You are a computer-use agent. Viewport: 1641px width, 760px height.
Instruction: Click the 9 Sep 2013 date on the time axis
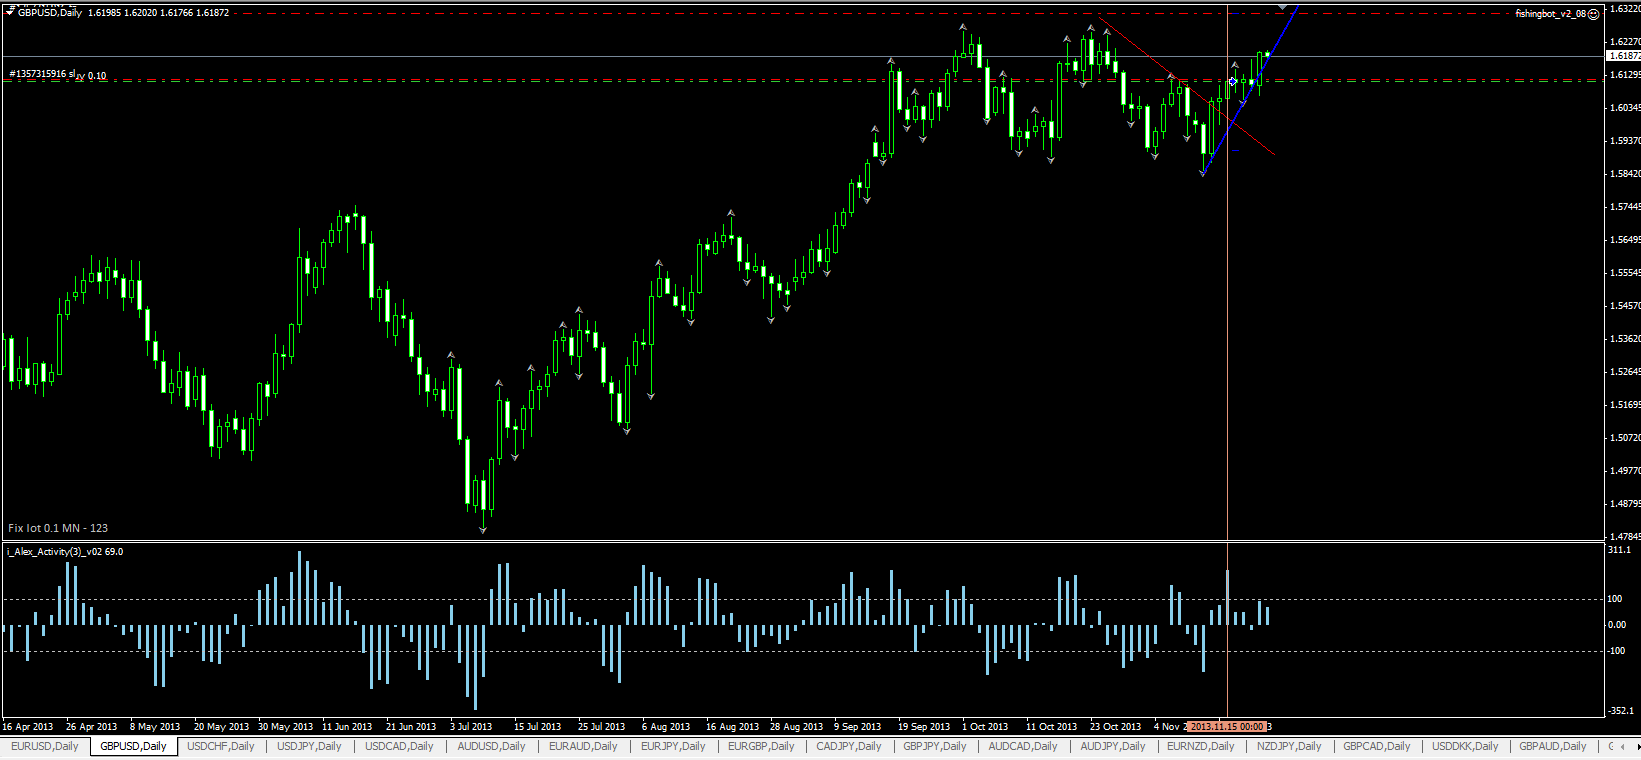click(857, 727)
